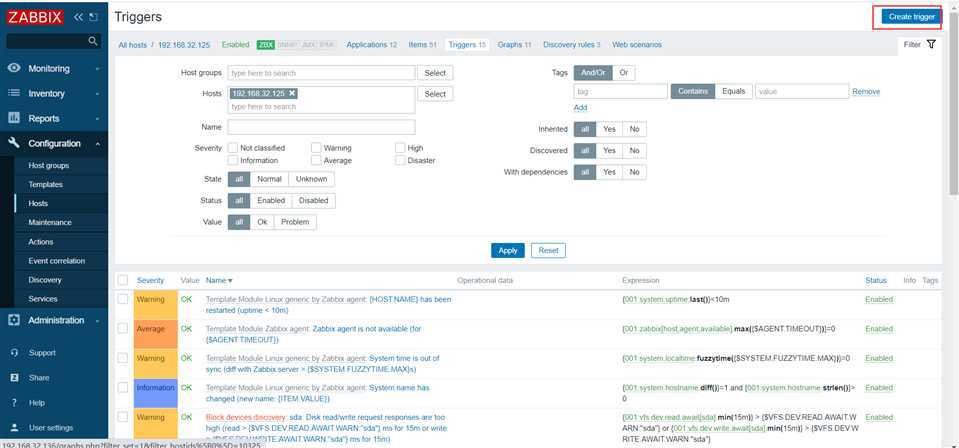Click the Add tag link

click(580, 108)
